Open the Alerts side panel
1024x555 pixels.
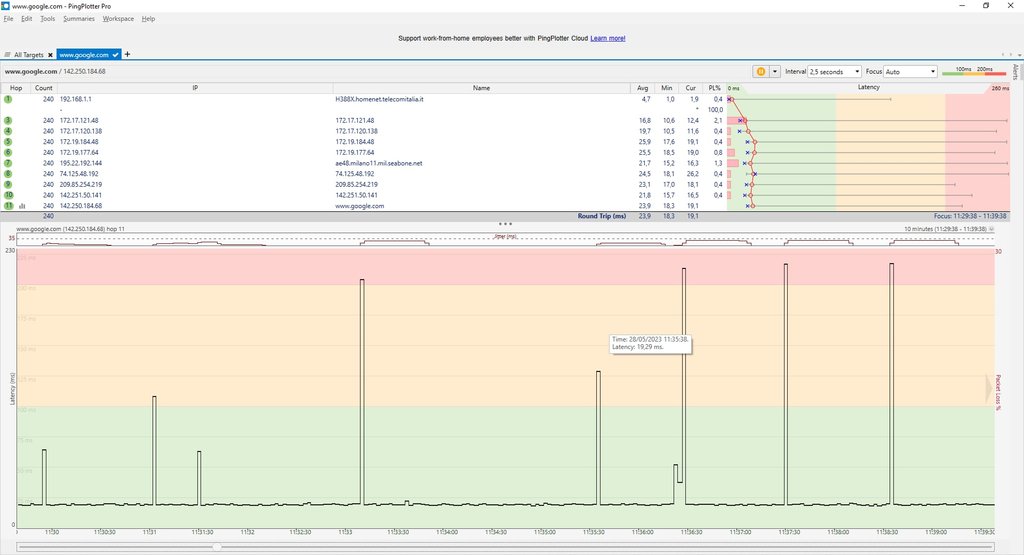(x=1016, y=72)
